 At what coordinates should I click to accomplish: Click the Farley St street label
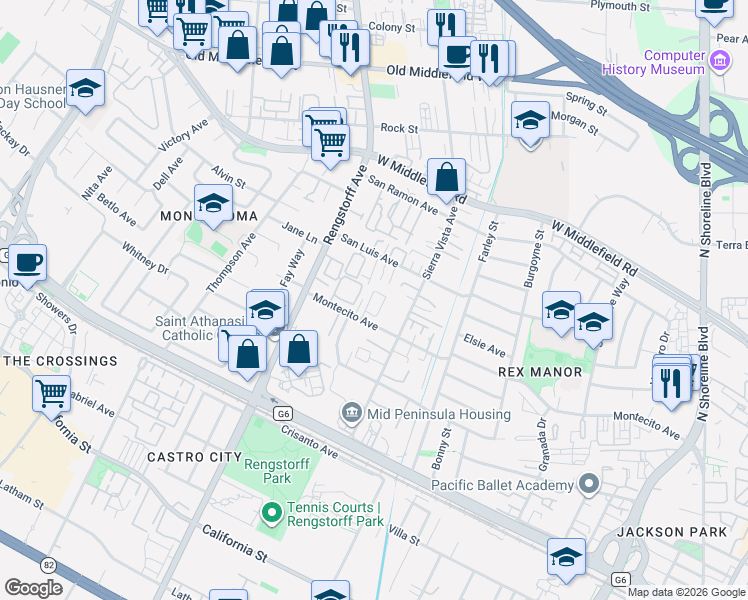tap(488, 241)
